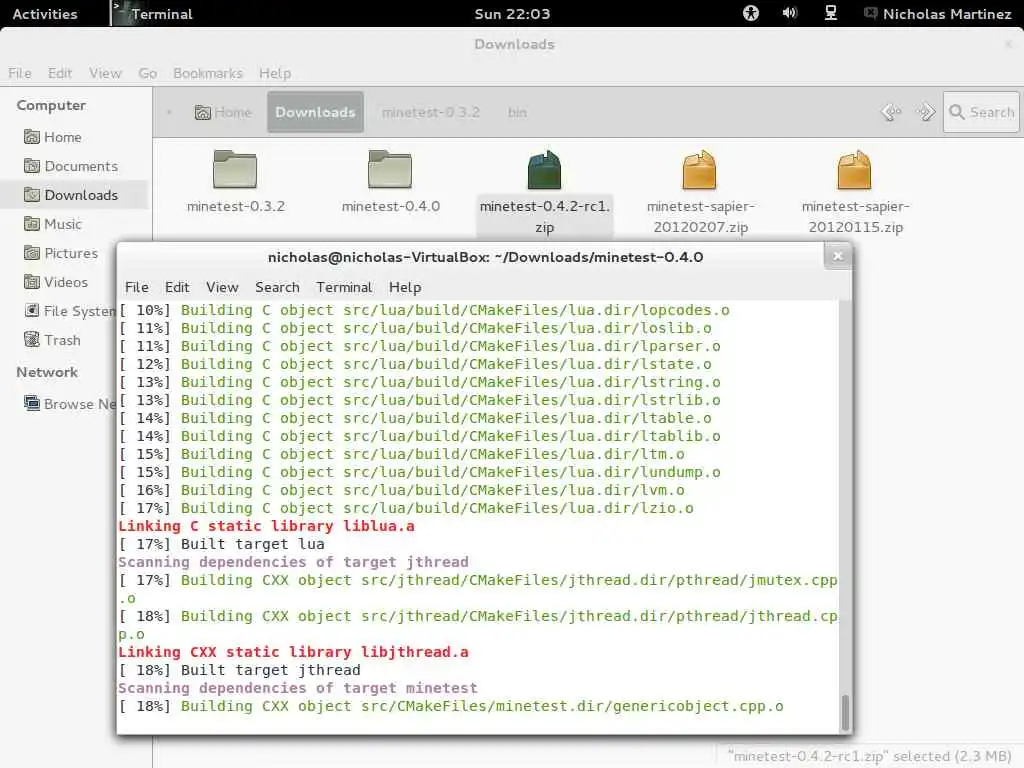This screenshot has height=768, width=1024.
Task: Click the line building genericobject.cpp.o
Action: (x=451, y=707)
